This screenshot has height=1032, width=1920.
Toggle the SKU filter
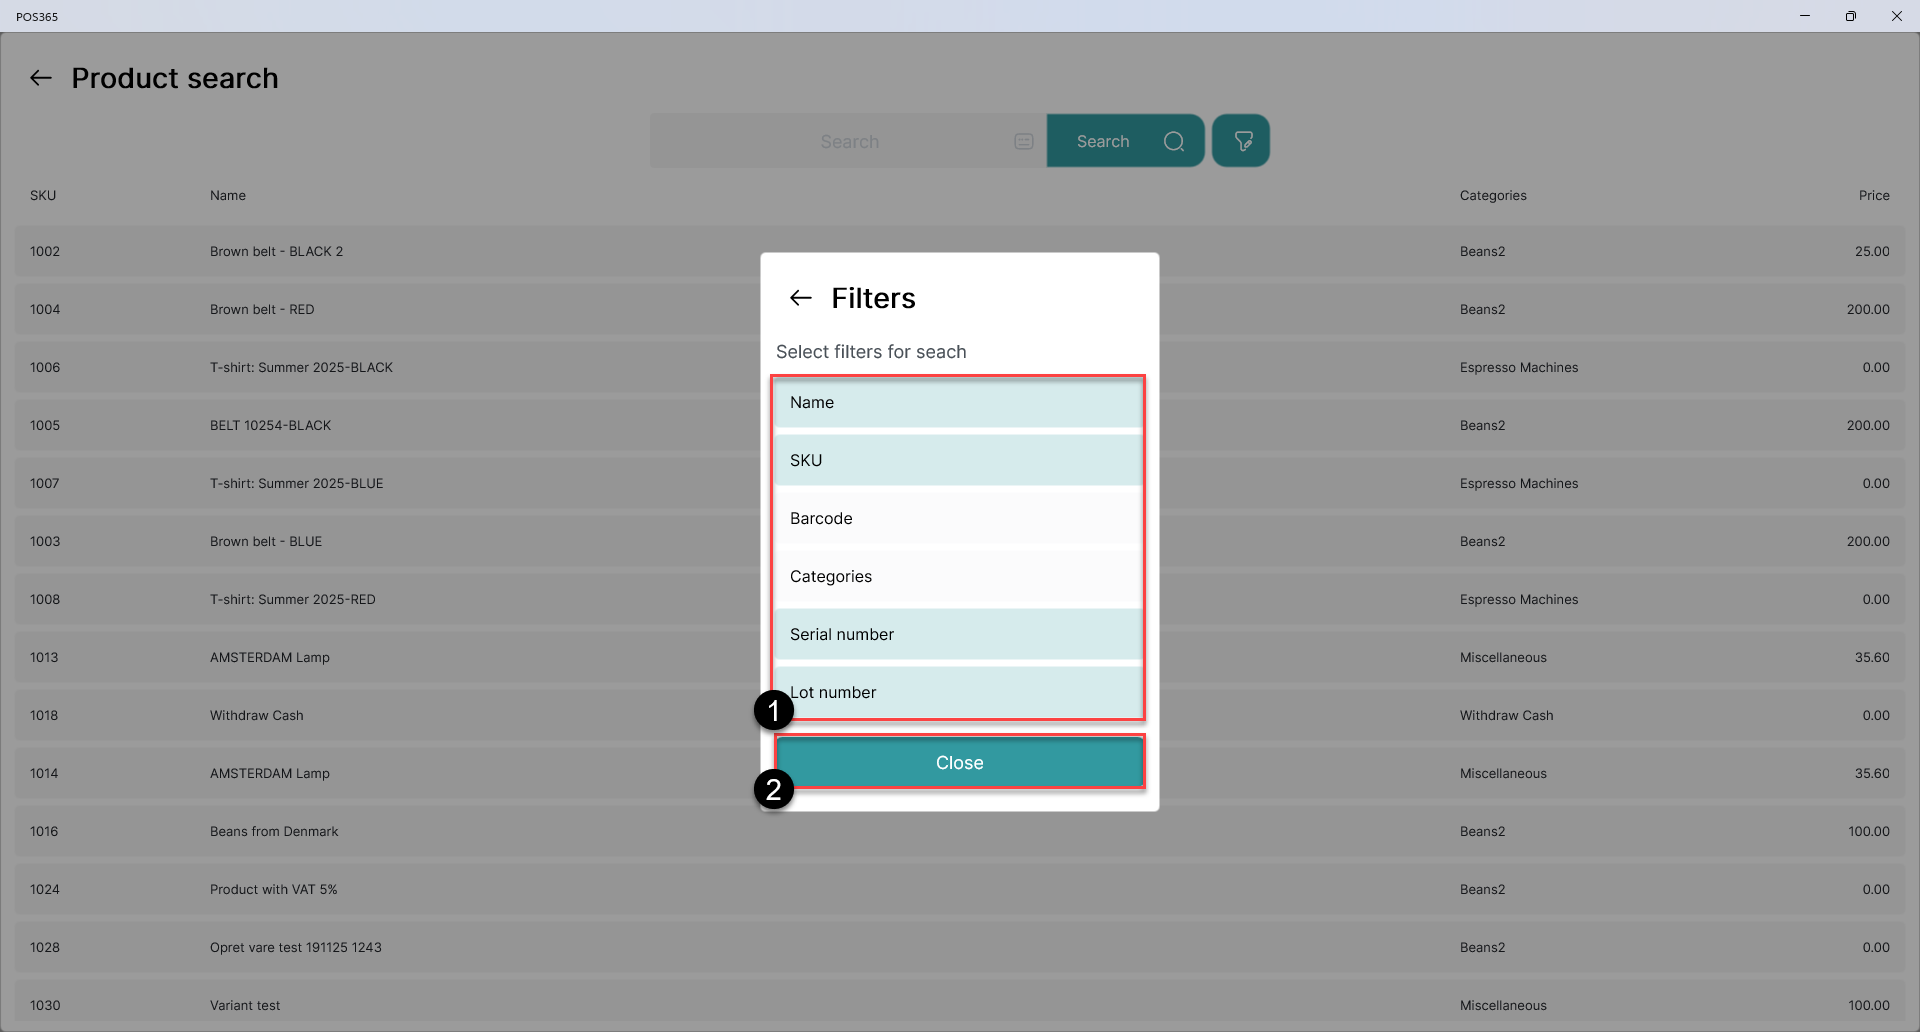click(958, 460)
